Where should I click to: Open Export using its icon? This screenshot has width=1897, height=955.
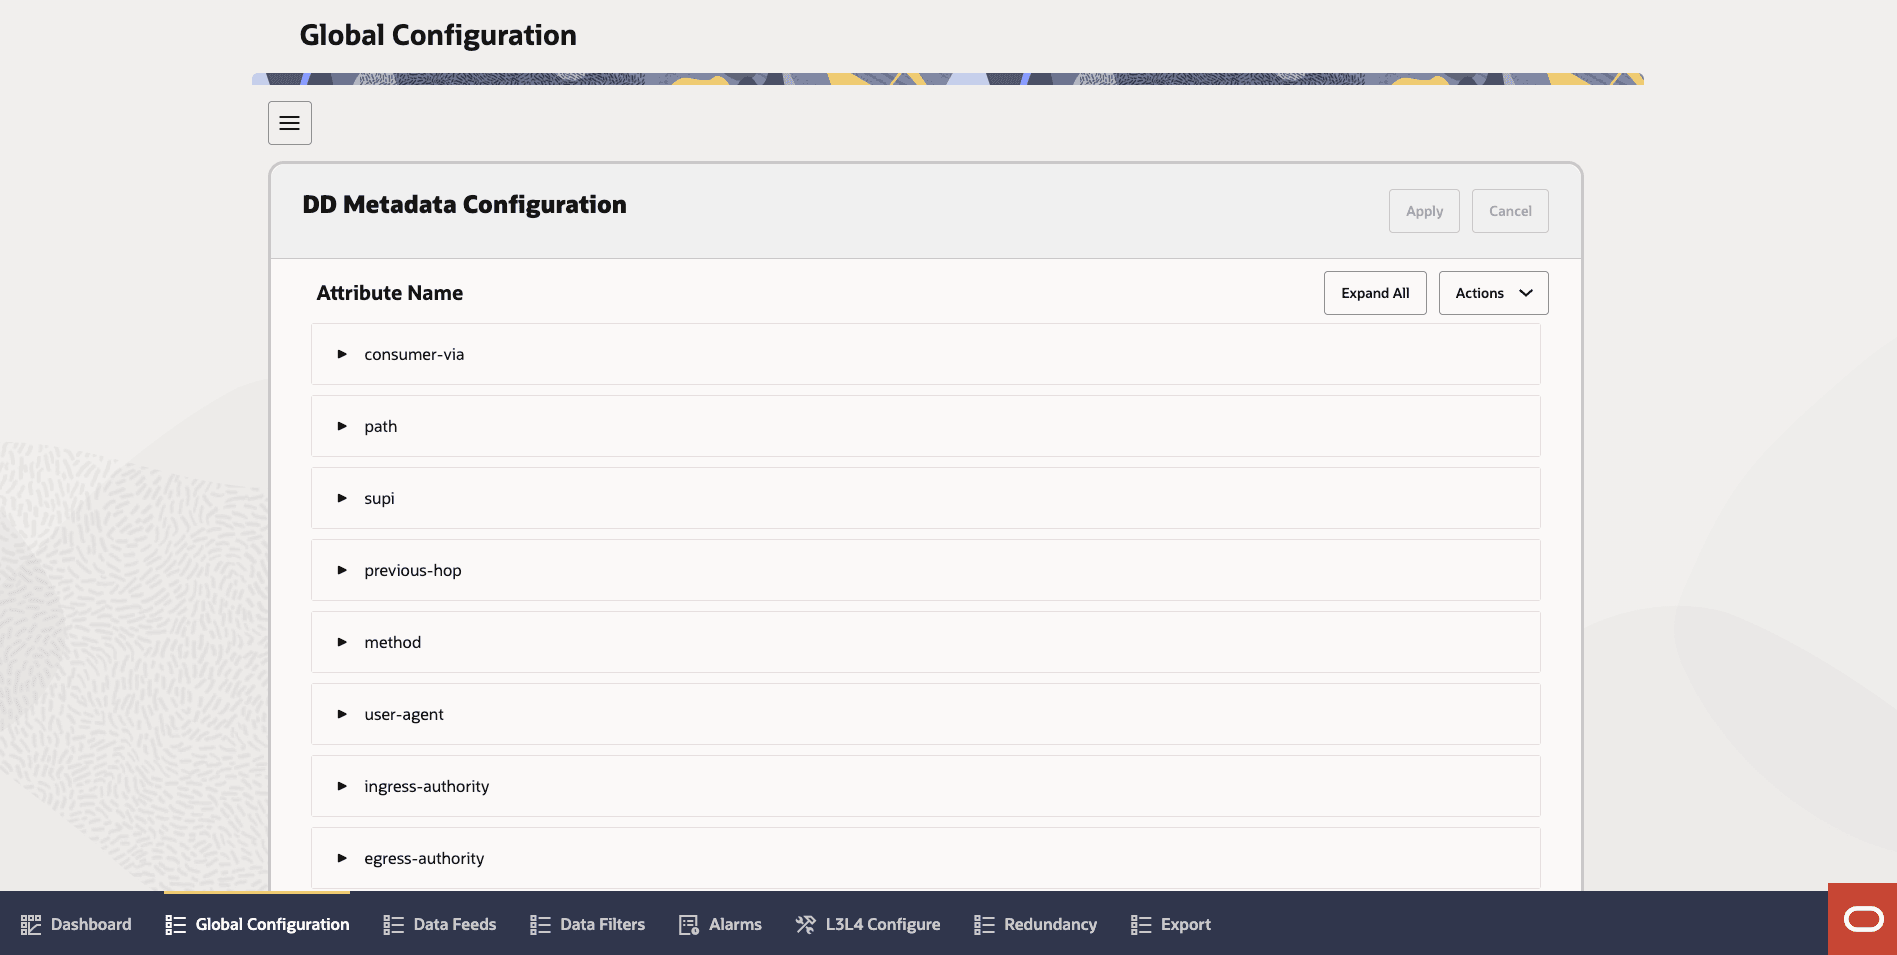(x=1138, y=924)
